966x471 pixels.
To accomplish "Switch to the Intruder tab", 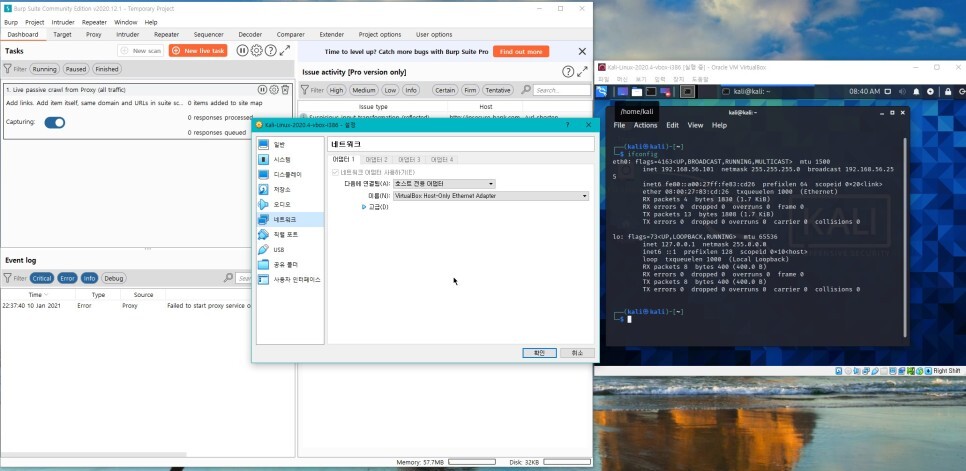I will [128, 34].
